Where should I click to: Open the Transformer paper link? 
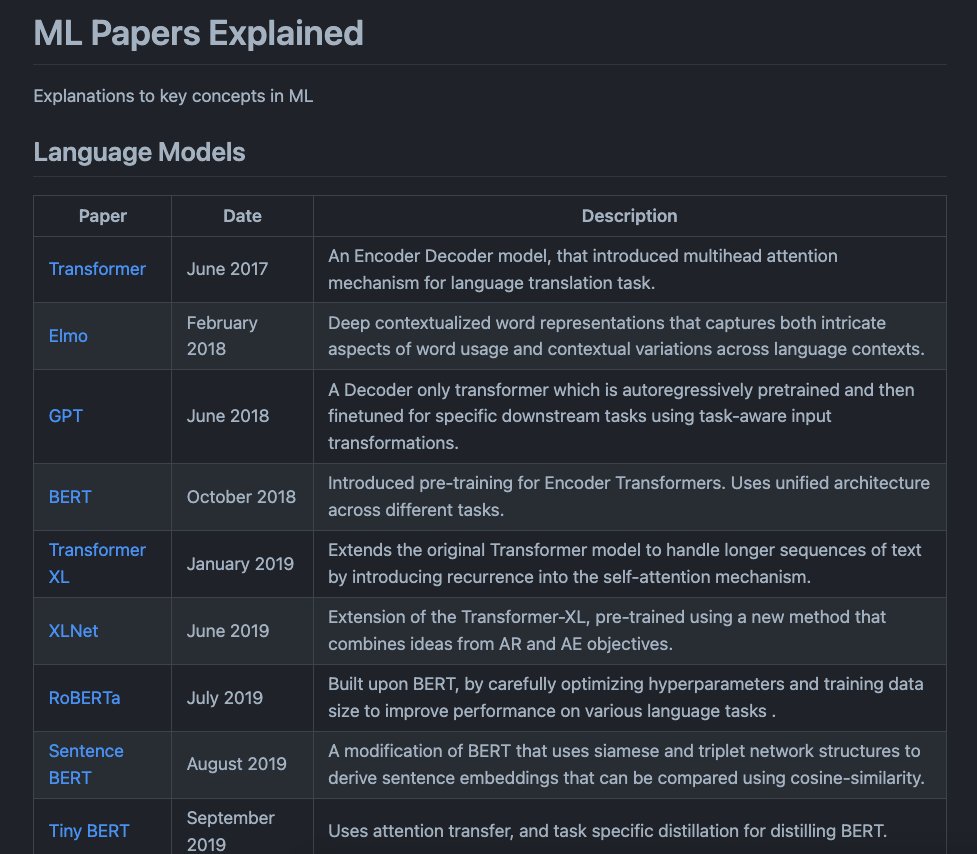coord(97,269)
